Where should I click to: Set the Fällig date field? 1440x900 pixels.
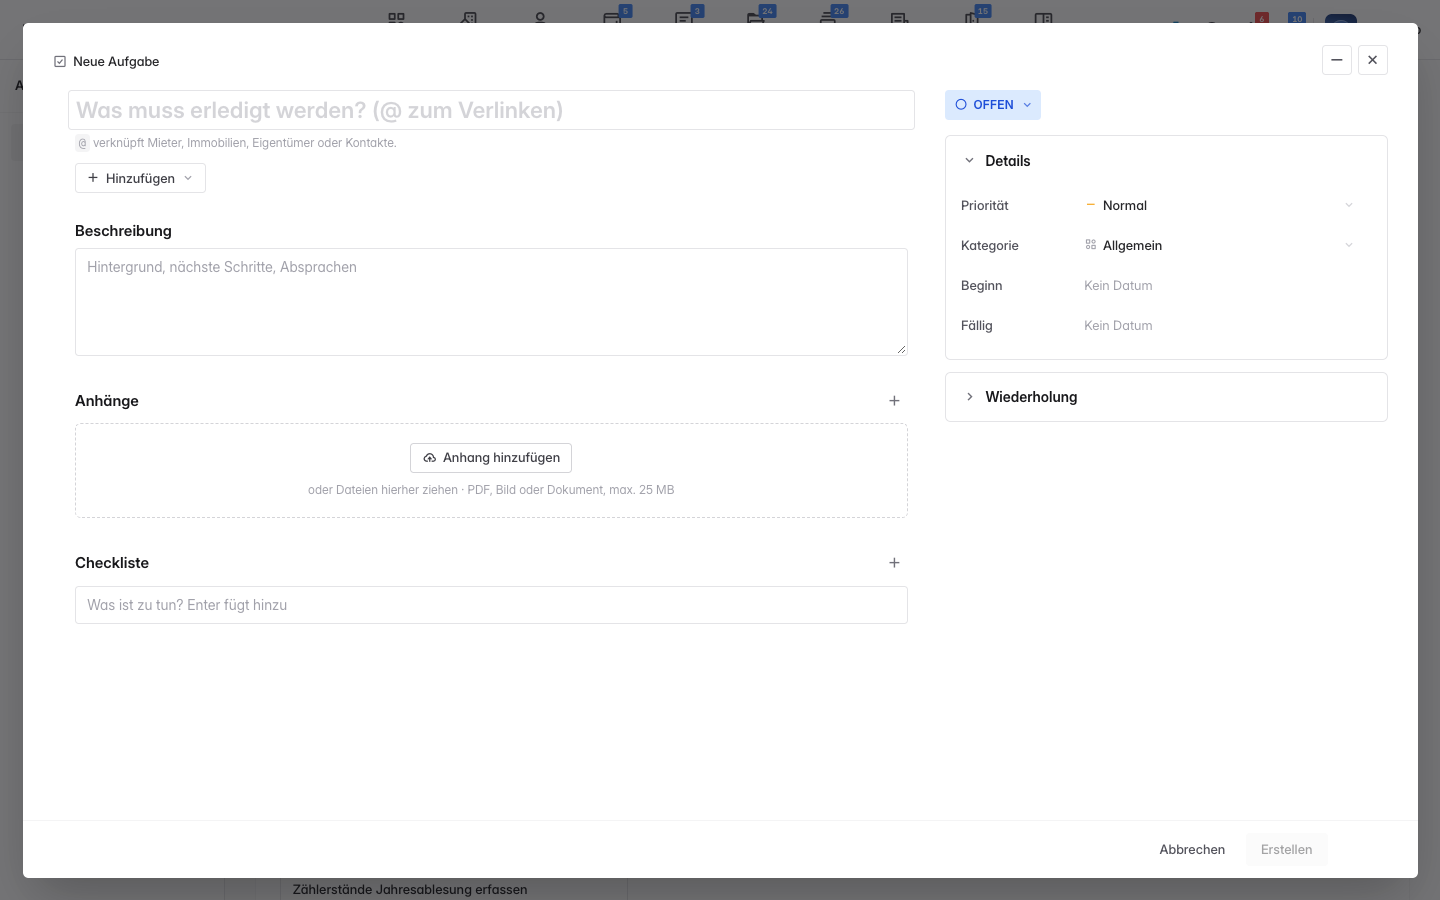(x=1118, y=325)
